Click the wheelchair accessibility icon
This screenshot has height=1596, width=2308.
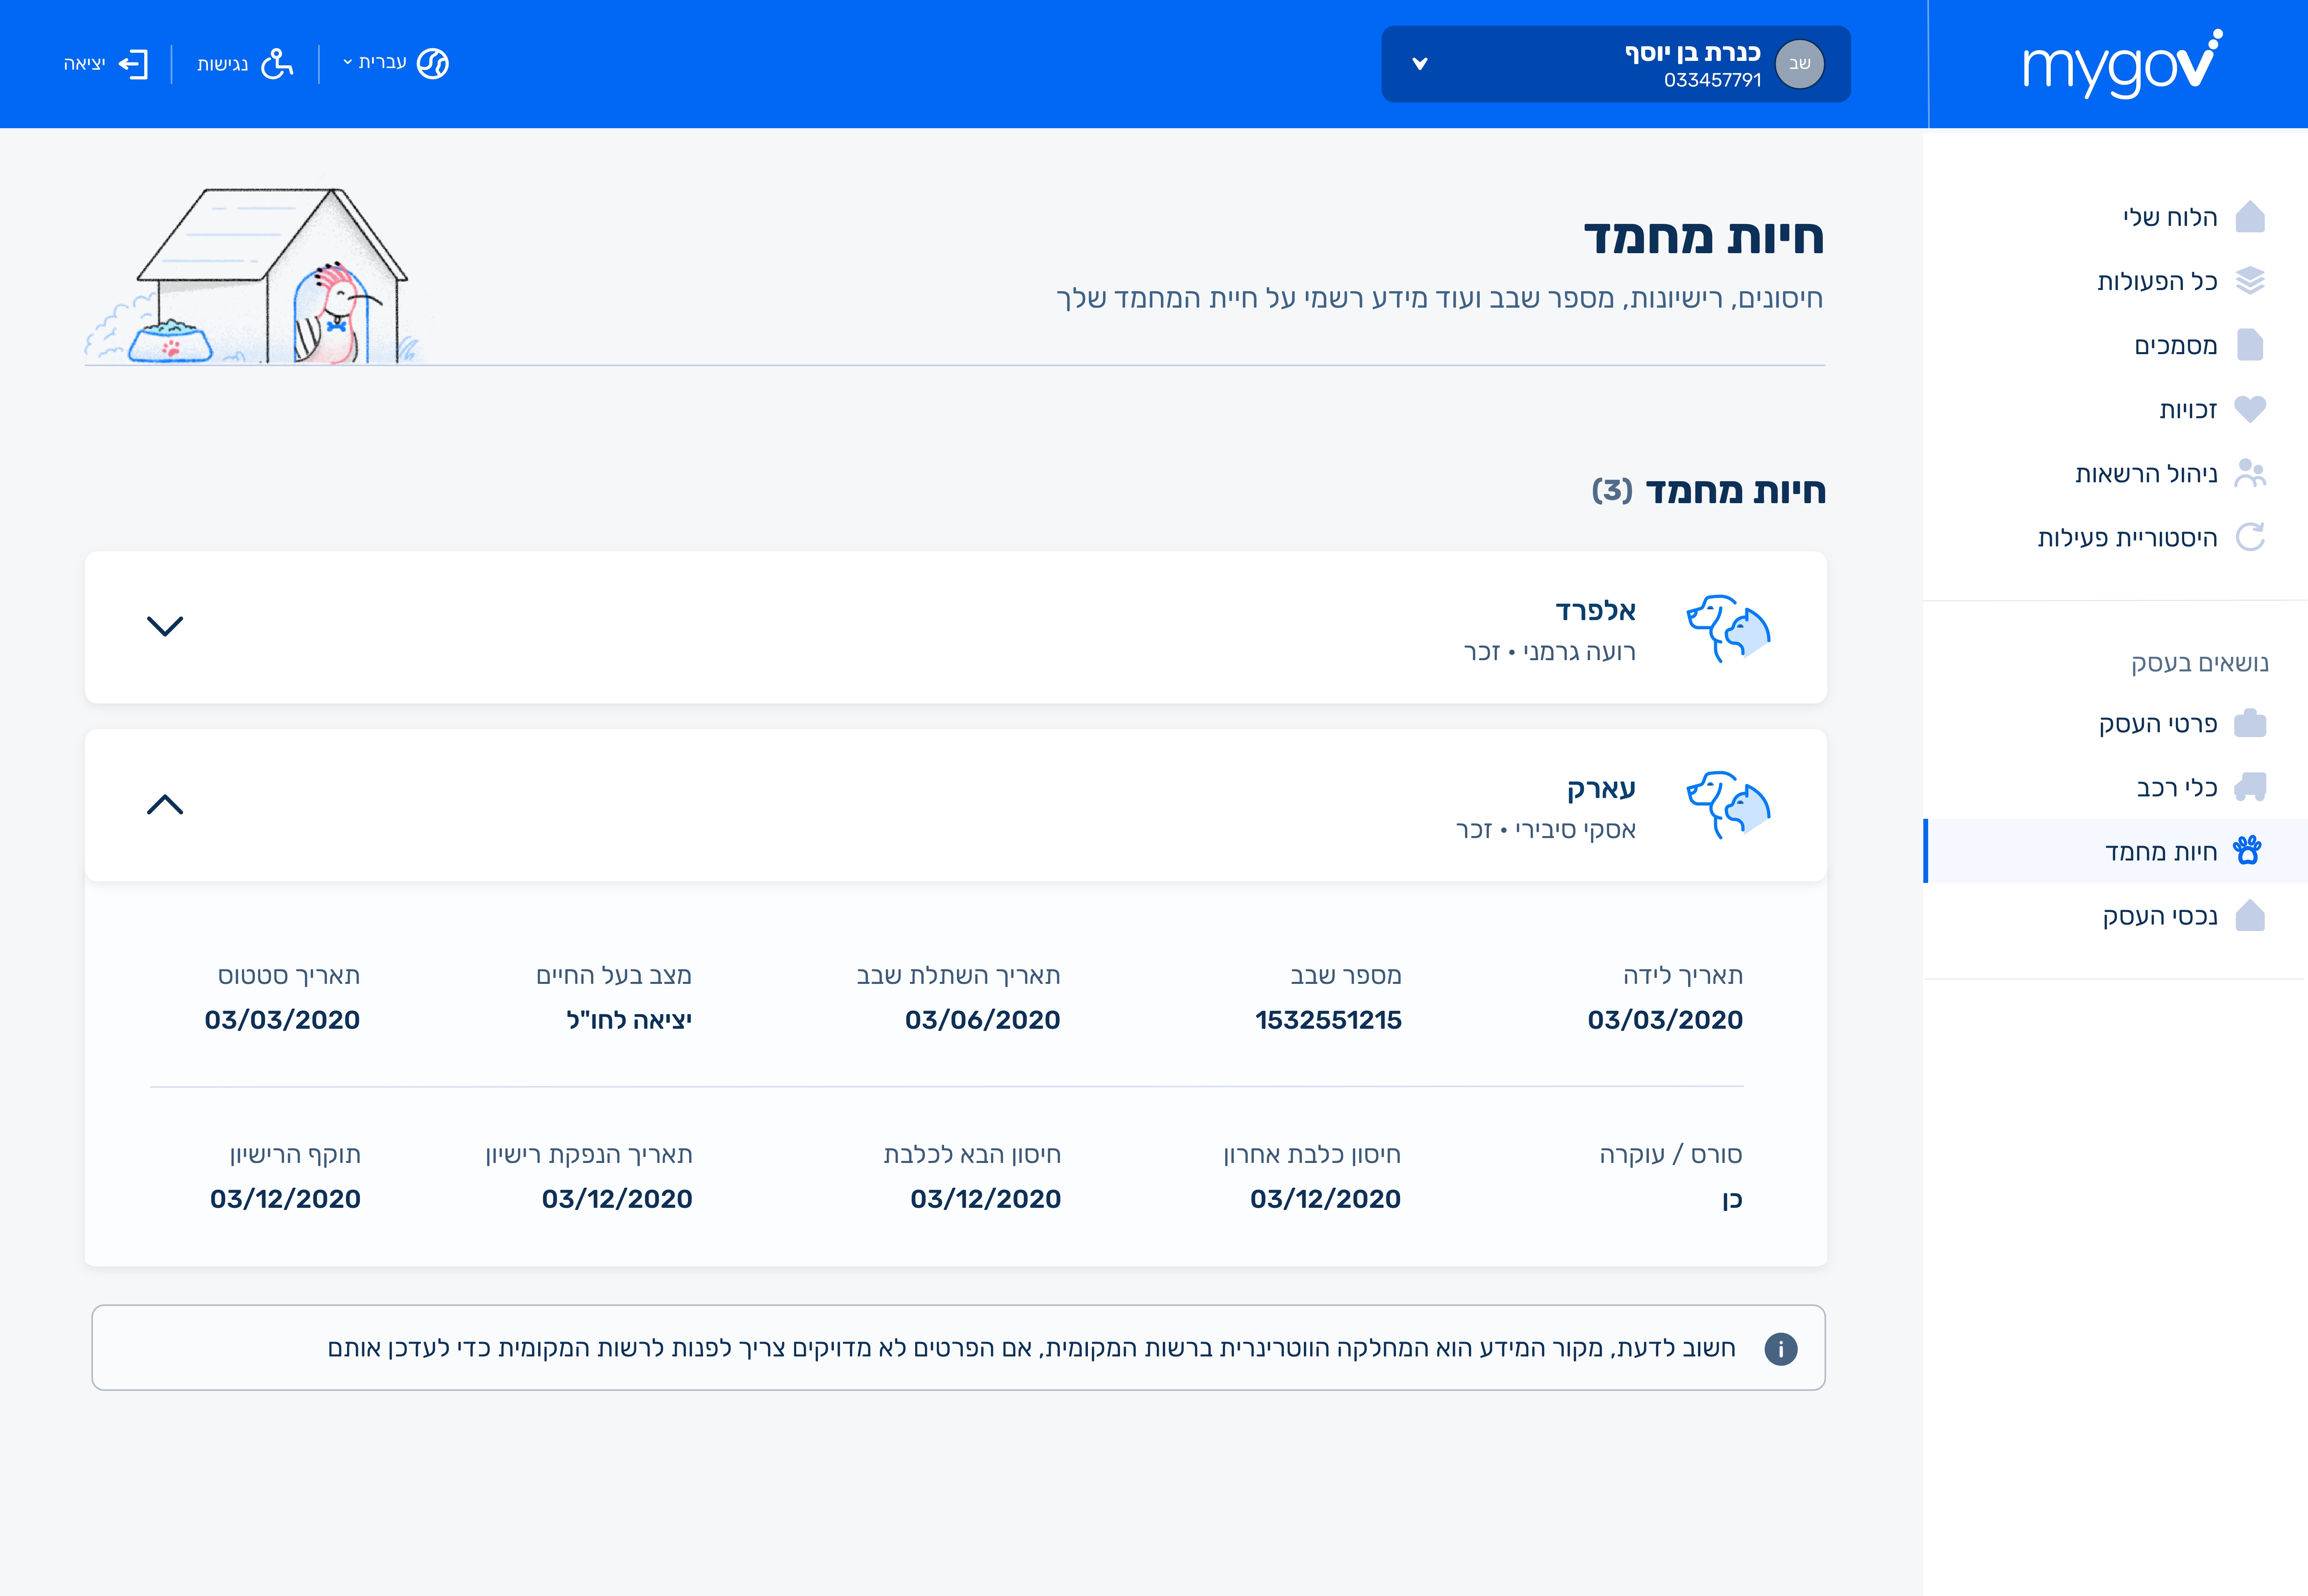coord(276,64)
